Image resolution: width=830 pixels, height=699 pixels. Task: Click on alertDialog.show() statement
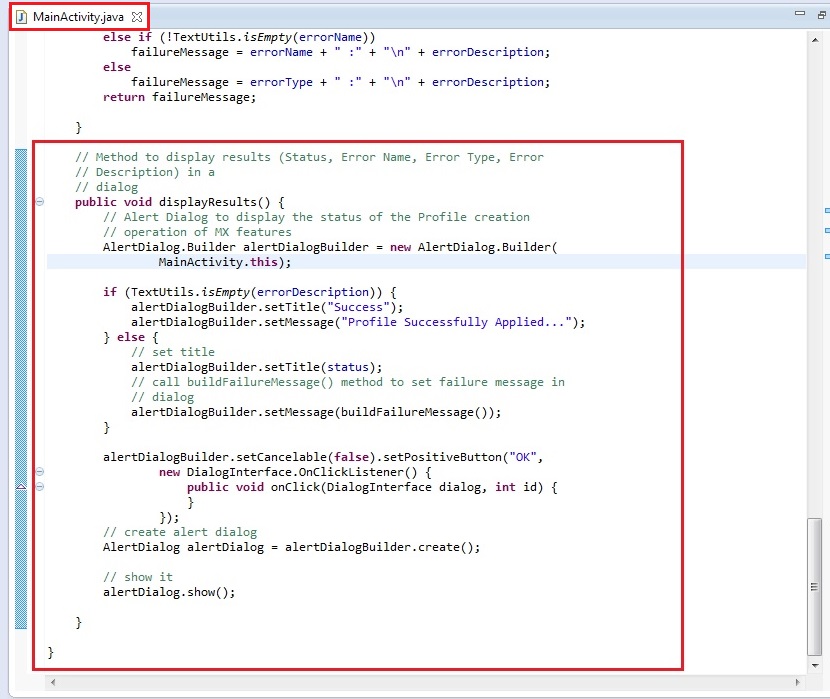tap(168, 592)
